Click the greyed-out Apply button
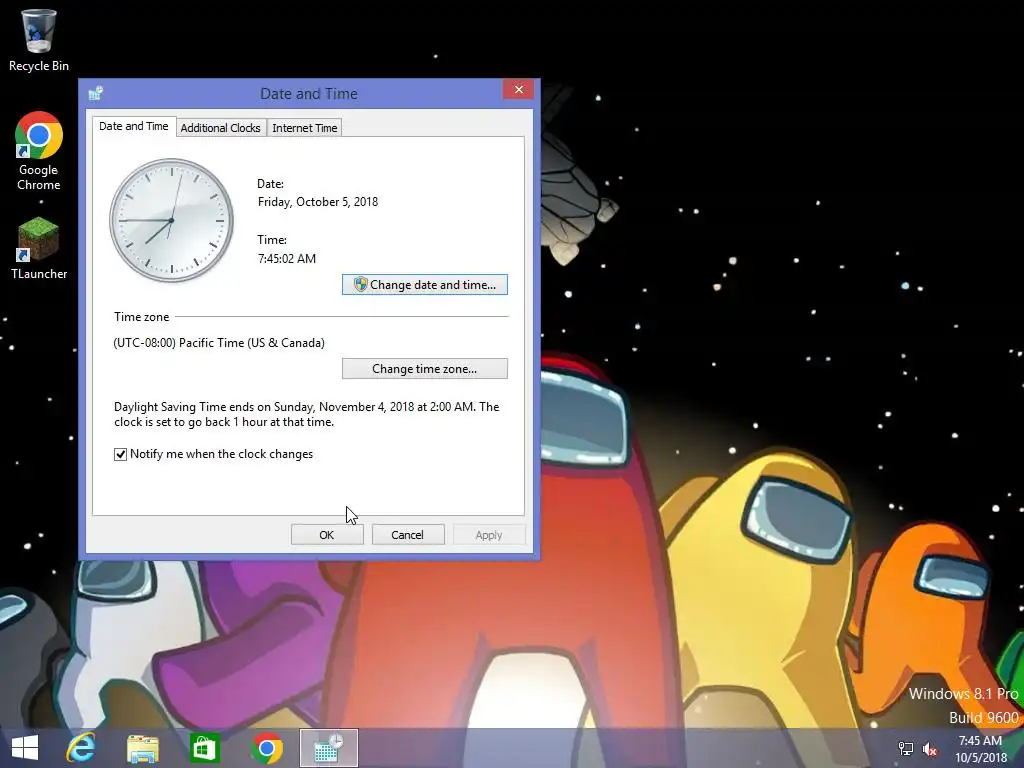Image resolution: width=1024 pixels, height=768 pixels. (x=488, y=535)
